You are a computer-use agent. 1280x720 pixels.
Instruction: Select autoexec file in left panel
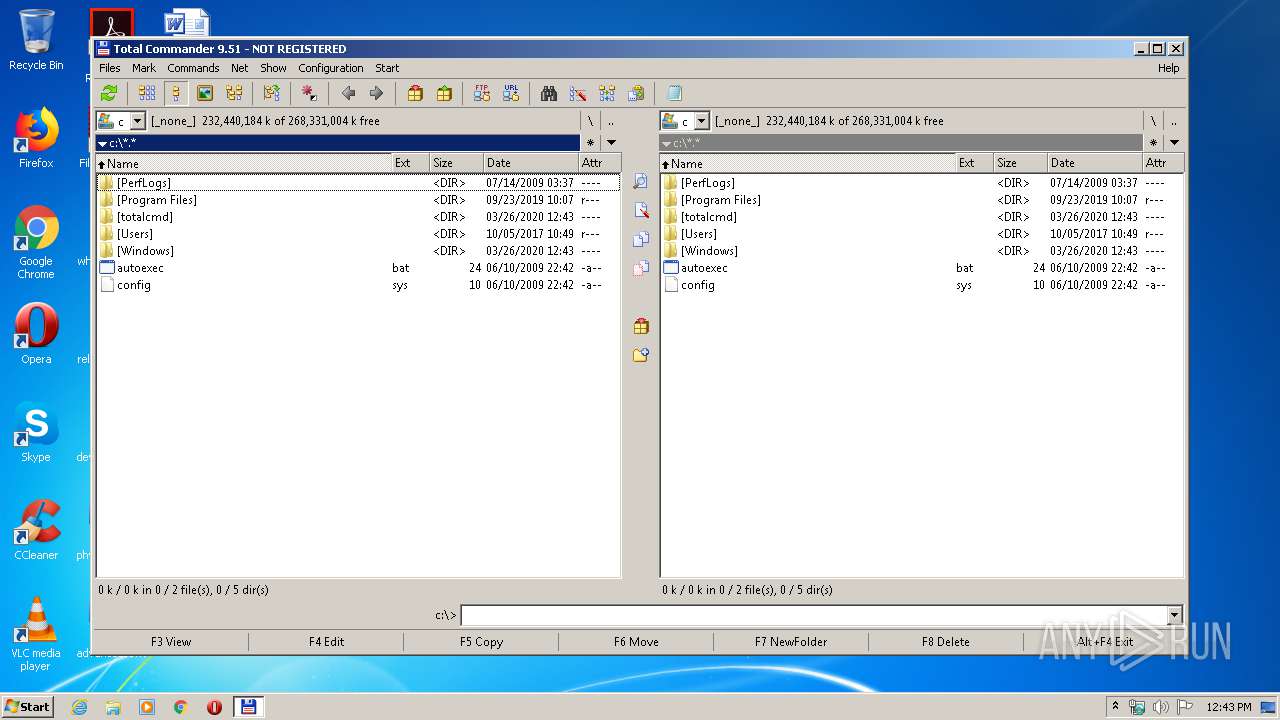click(x=357, y=268)
